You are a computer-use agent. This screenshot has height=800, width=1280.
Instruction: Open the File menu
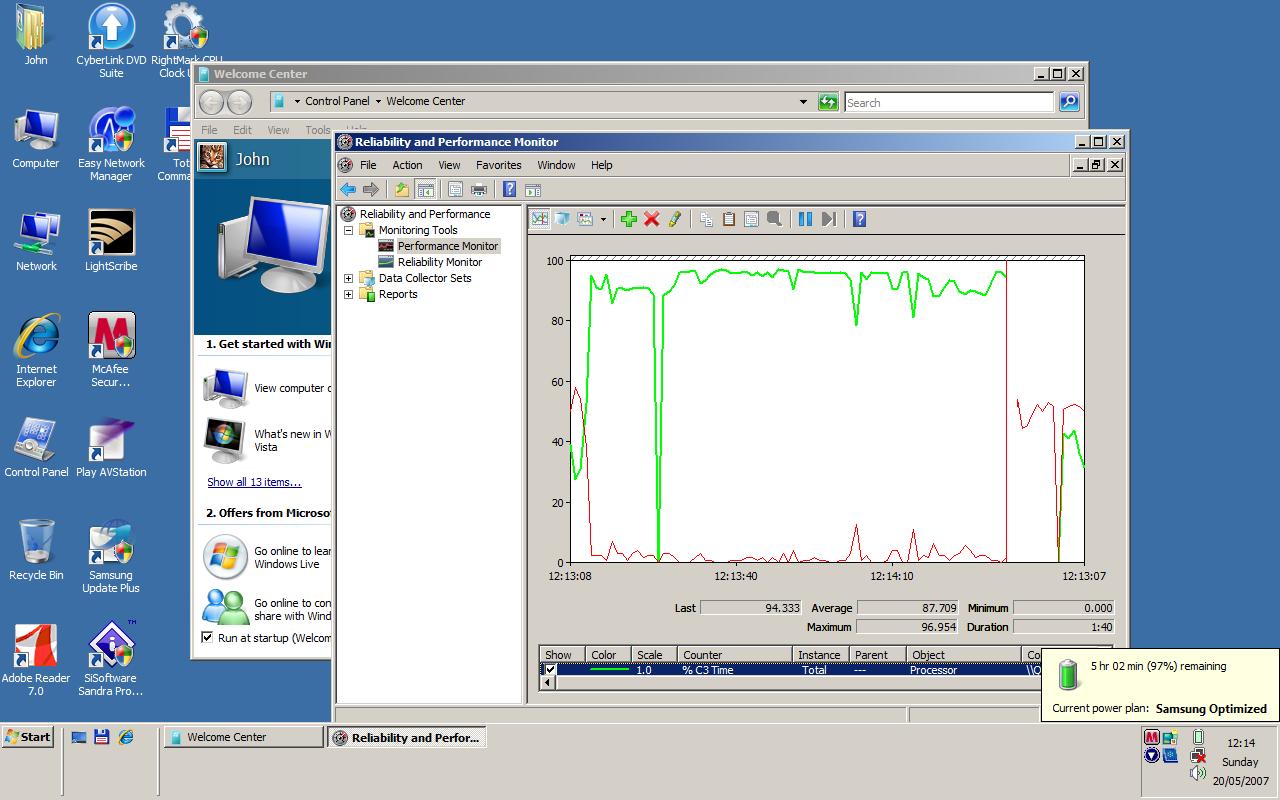(x=368, y=165)
